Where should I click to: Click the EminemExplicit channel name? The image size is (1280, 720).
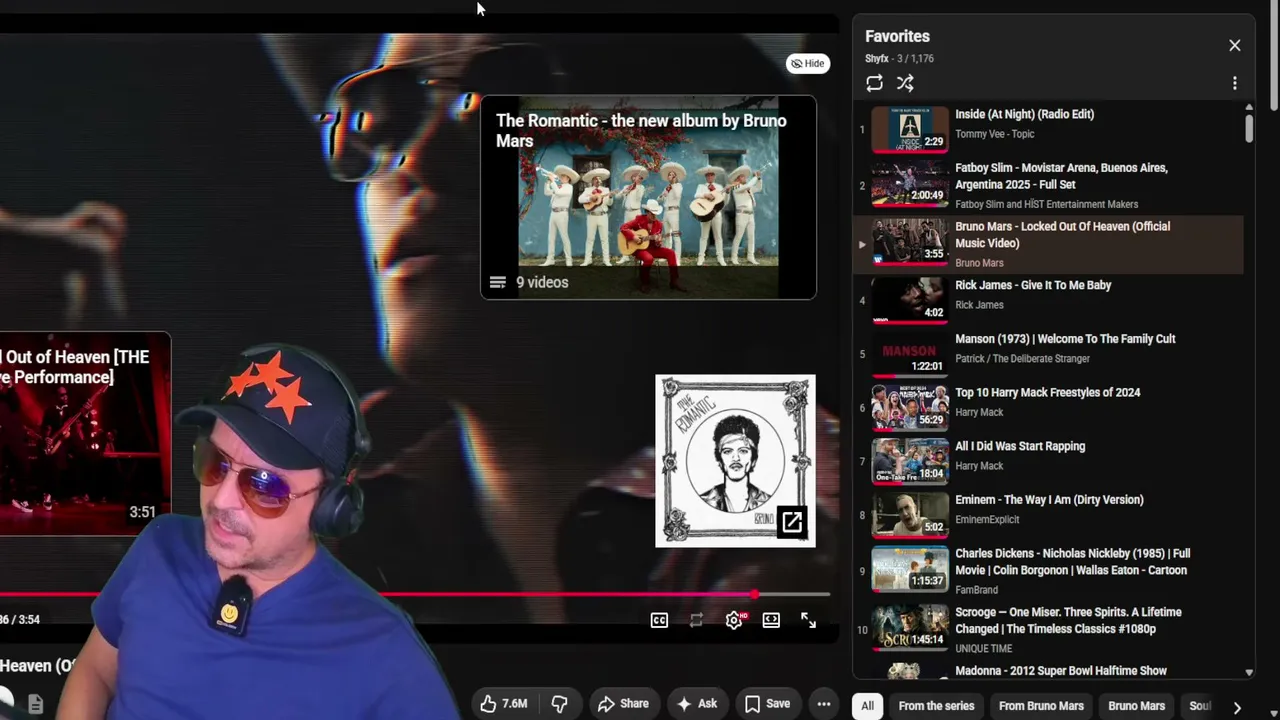click(x=987, y=520)
